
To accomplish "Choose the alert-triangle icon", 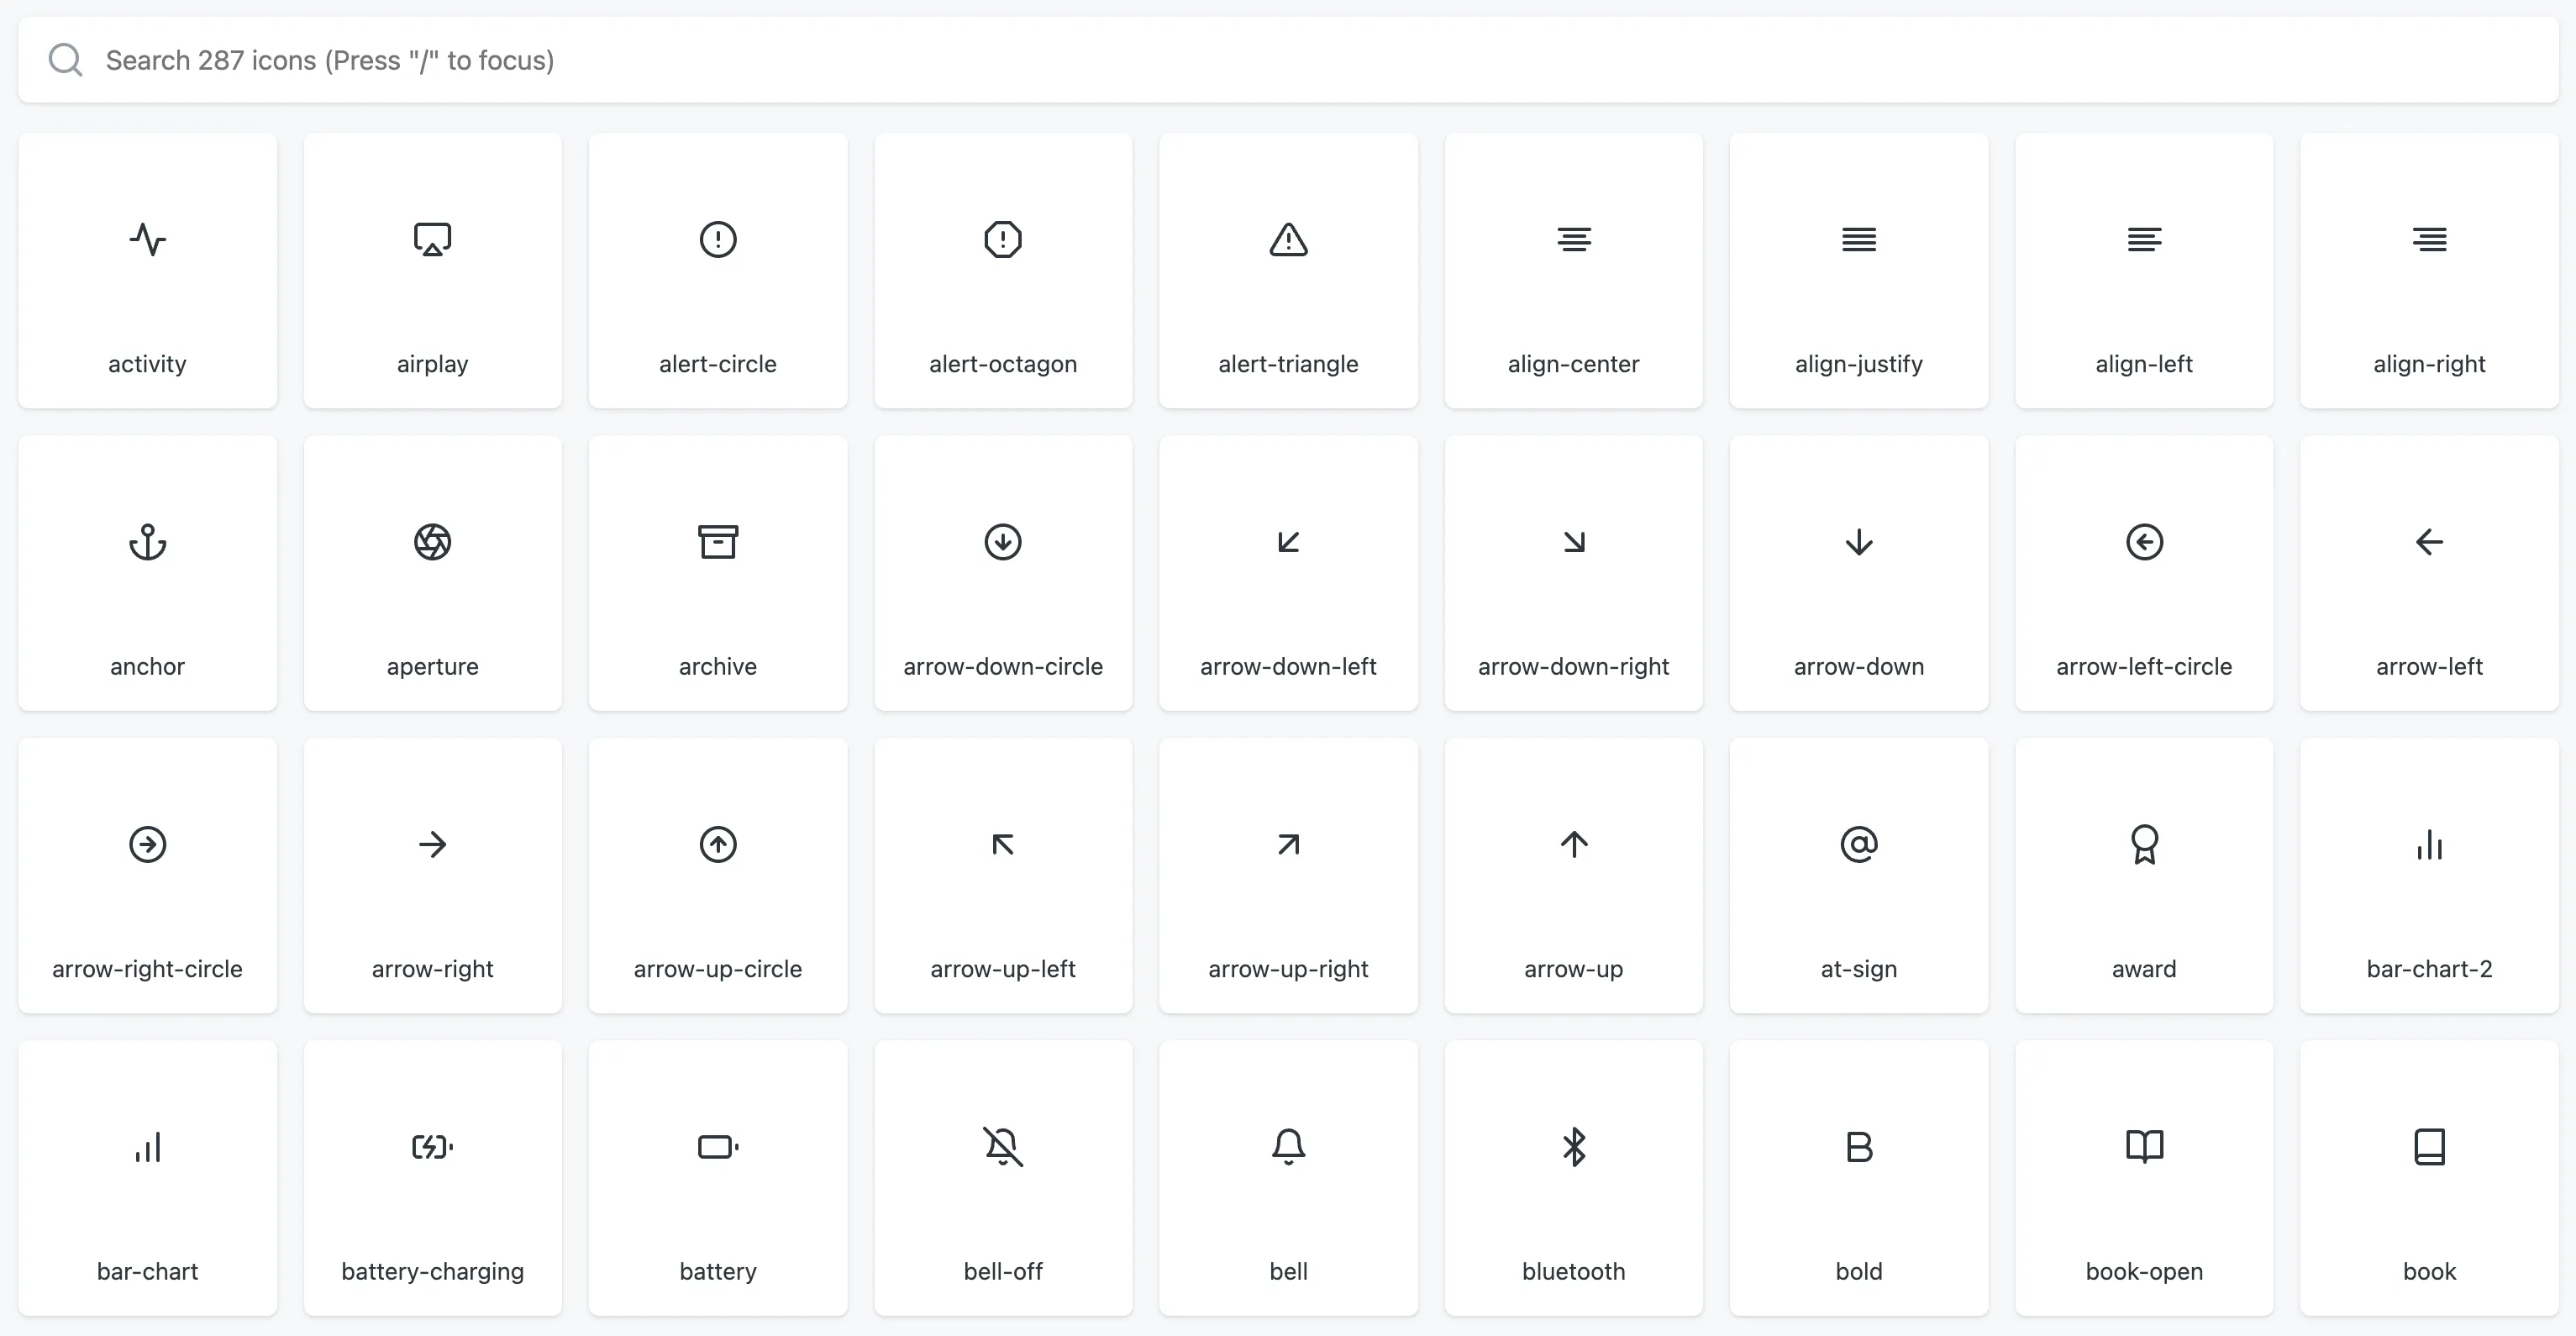I will [1288, 240].
